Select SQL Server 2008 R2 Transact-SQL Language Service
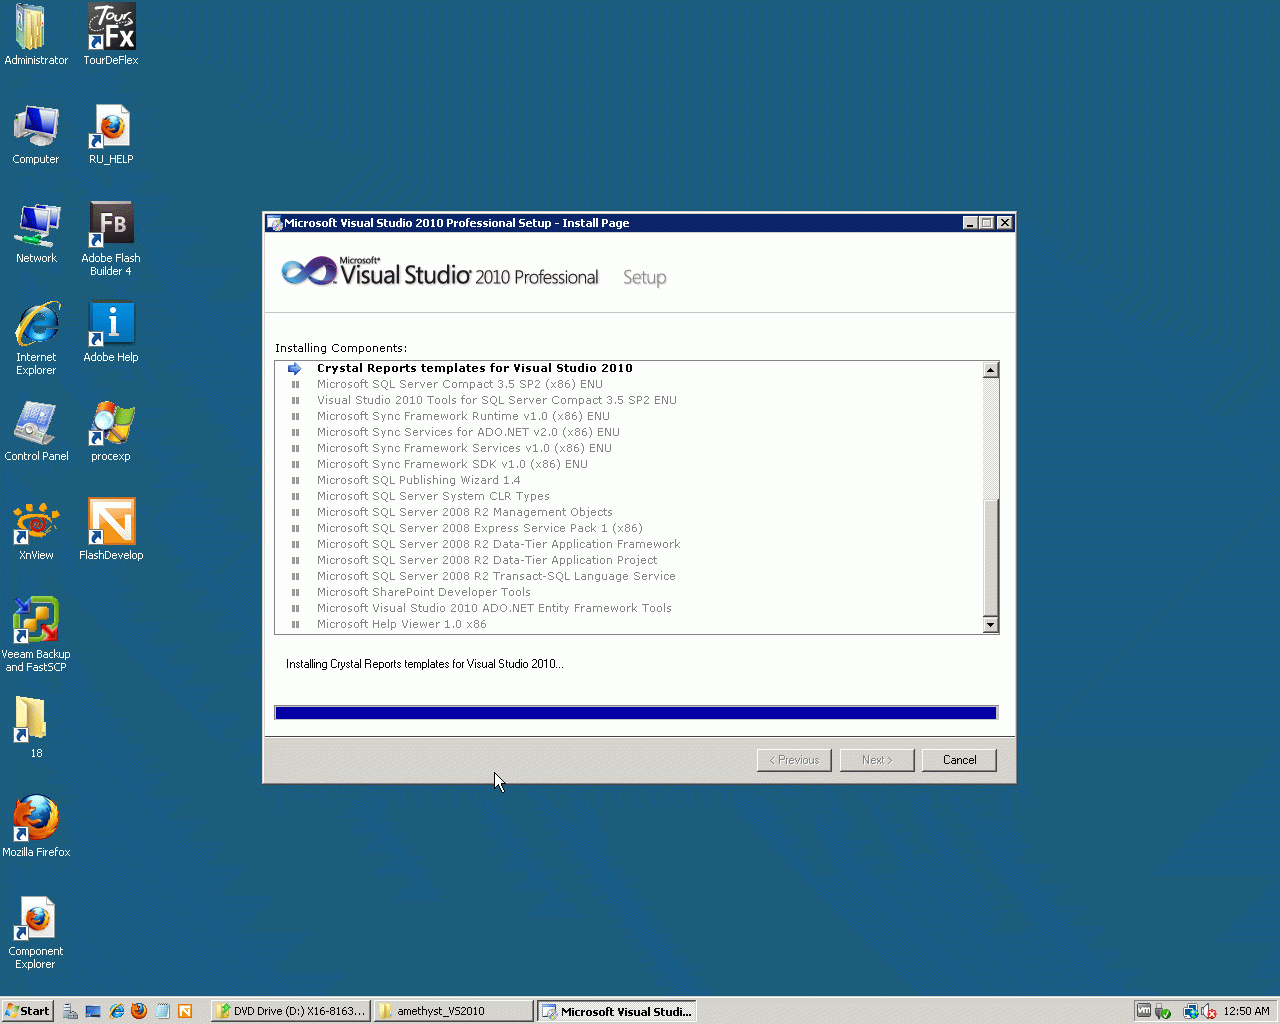Viewport: 1280px width, 1024px height. click(x=496, y=576)
